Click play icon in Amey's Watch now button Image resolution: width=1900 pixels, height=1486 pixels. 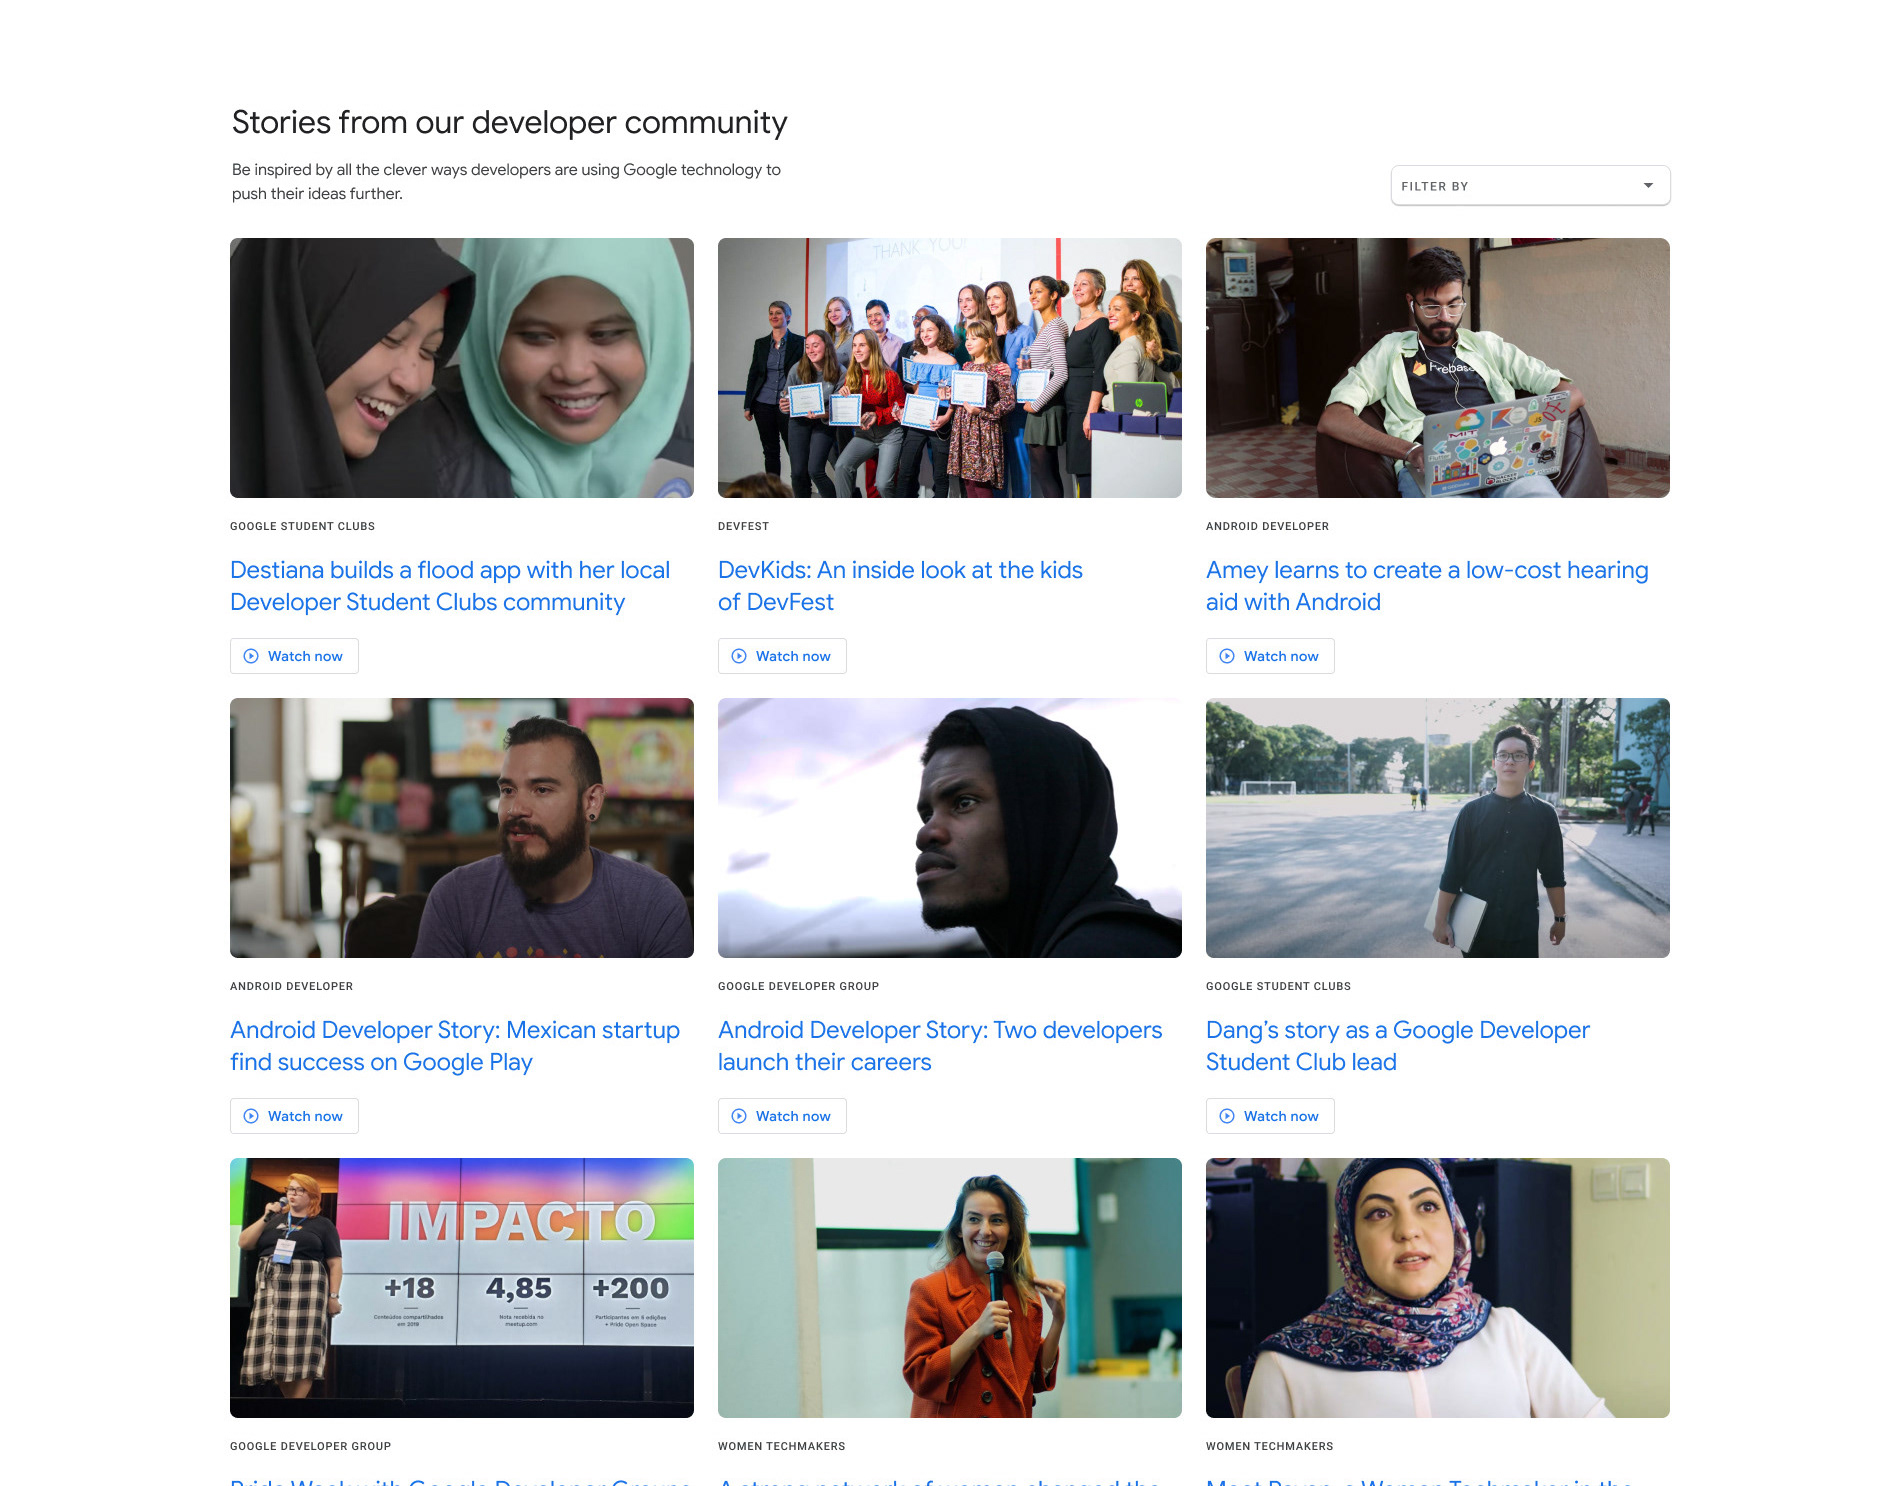[1227, 656]
